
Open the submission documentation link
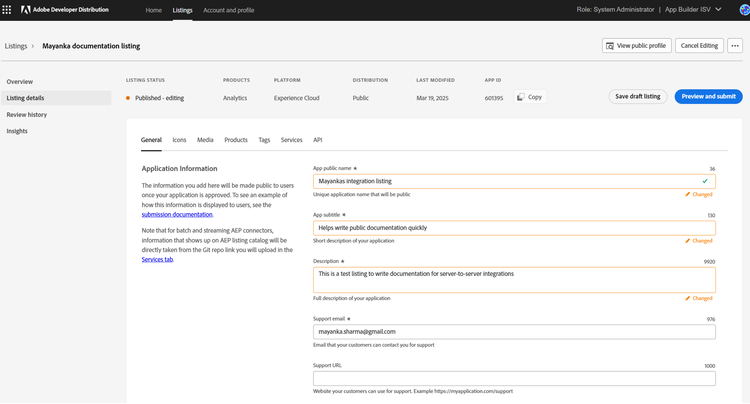coord(177,214)
